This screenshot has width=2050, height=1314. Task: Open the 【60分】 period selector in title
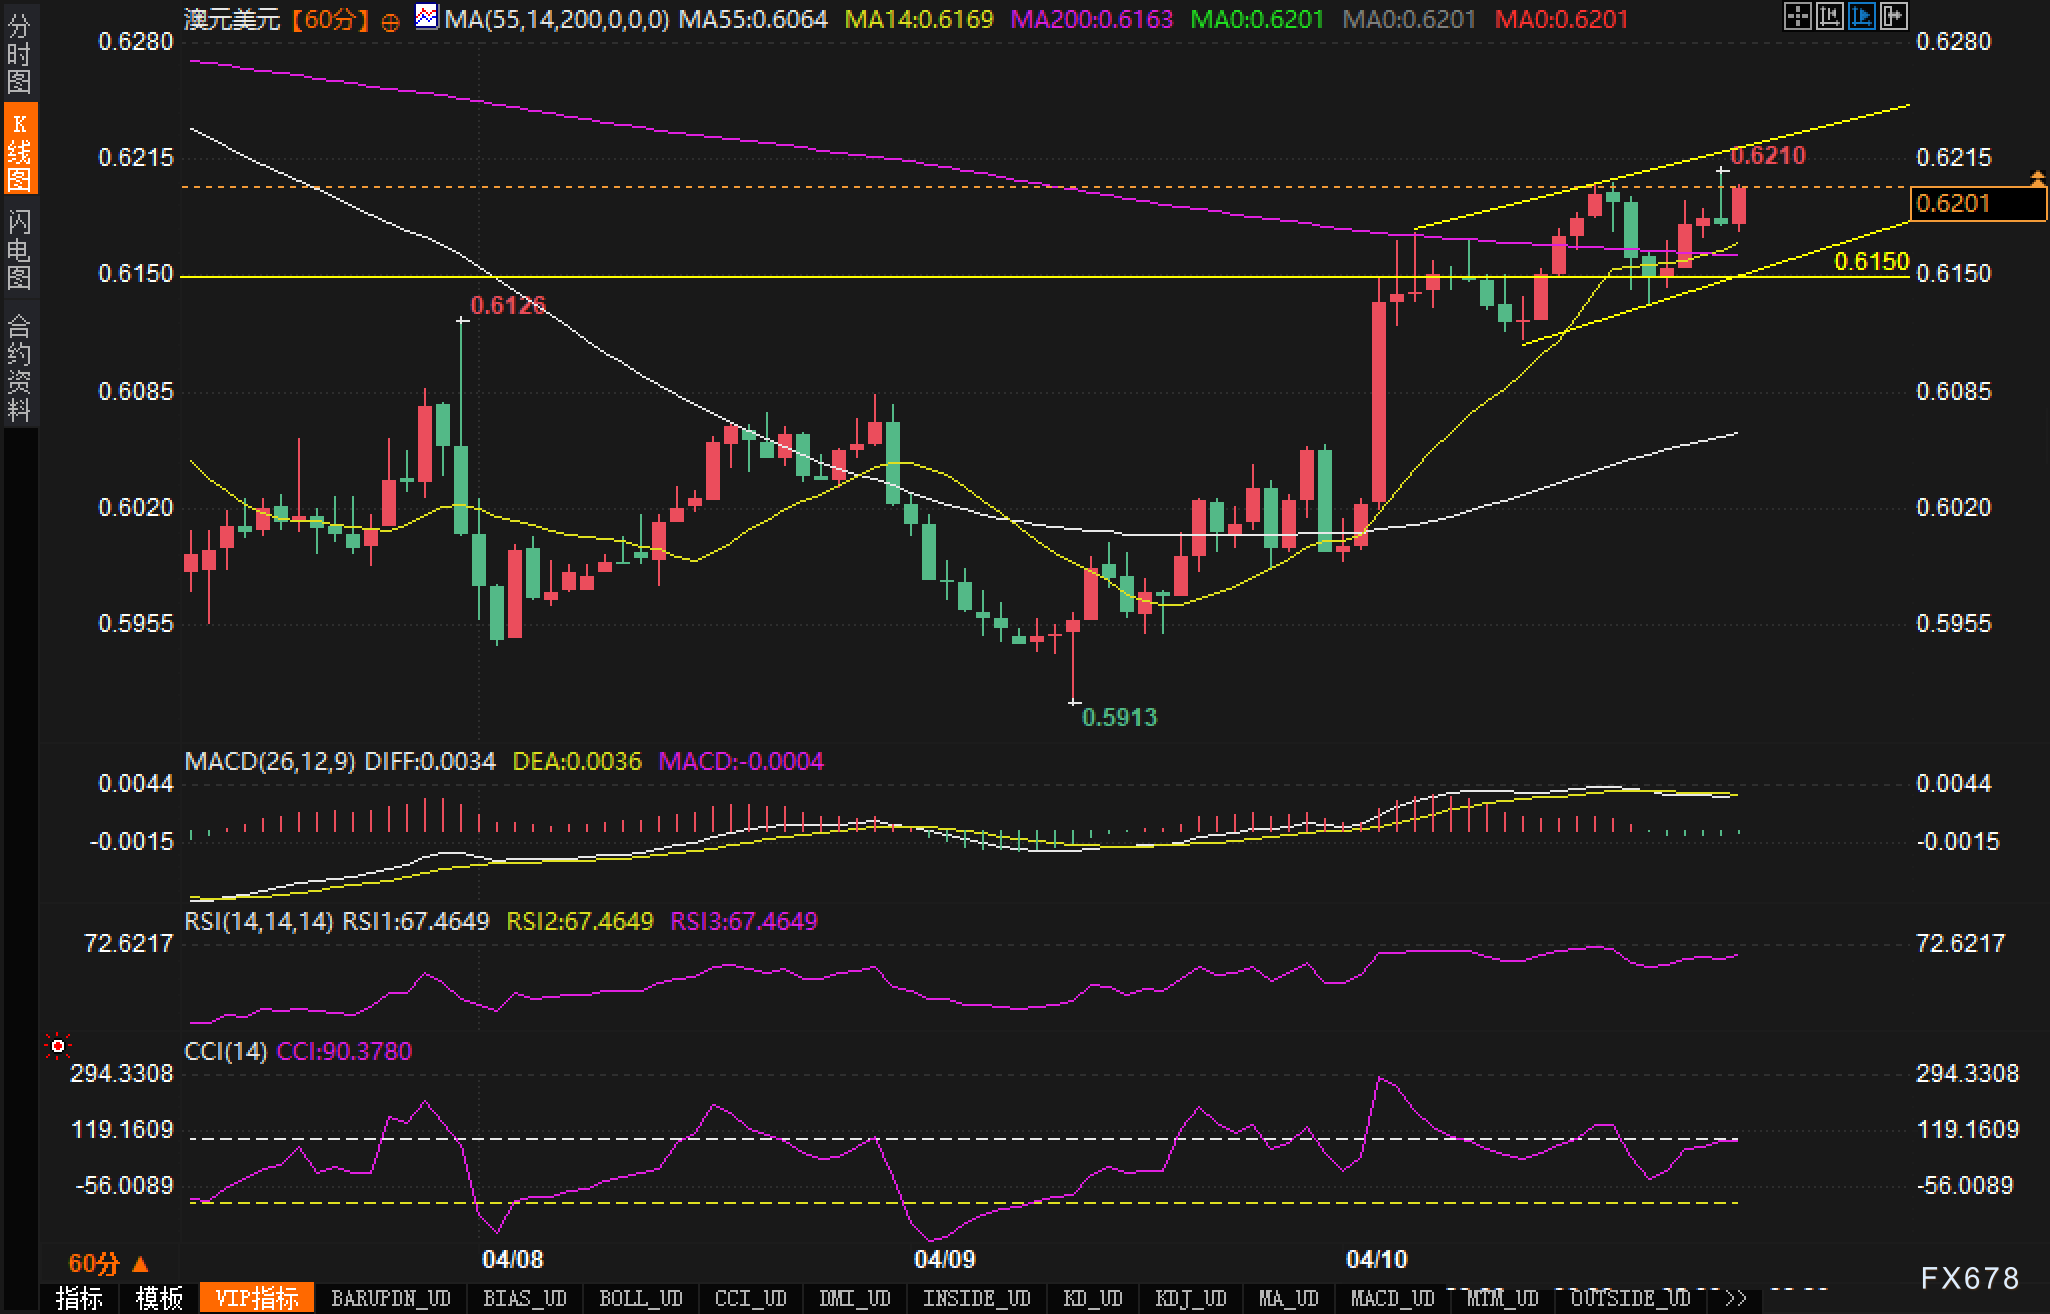[331, 19]
